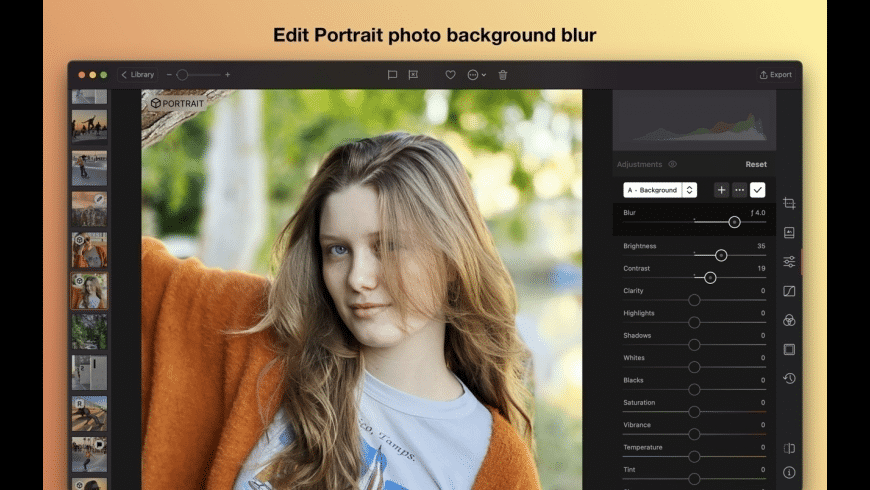Click the Shadows slider handle

tap(694, 345)
